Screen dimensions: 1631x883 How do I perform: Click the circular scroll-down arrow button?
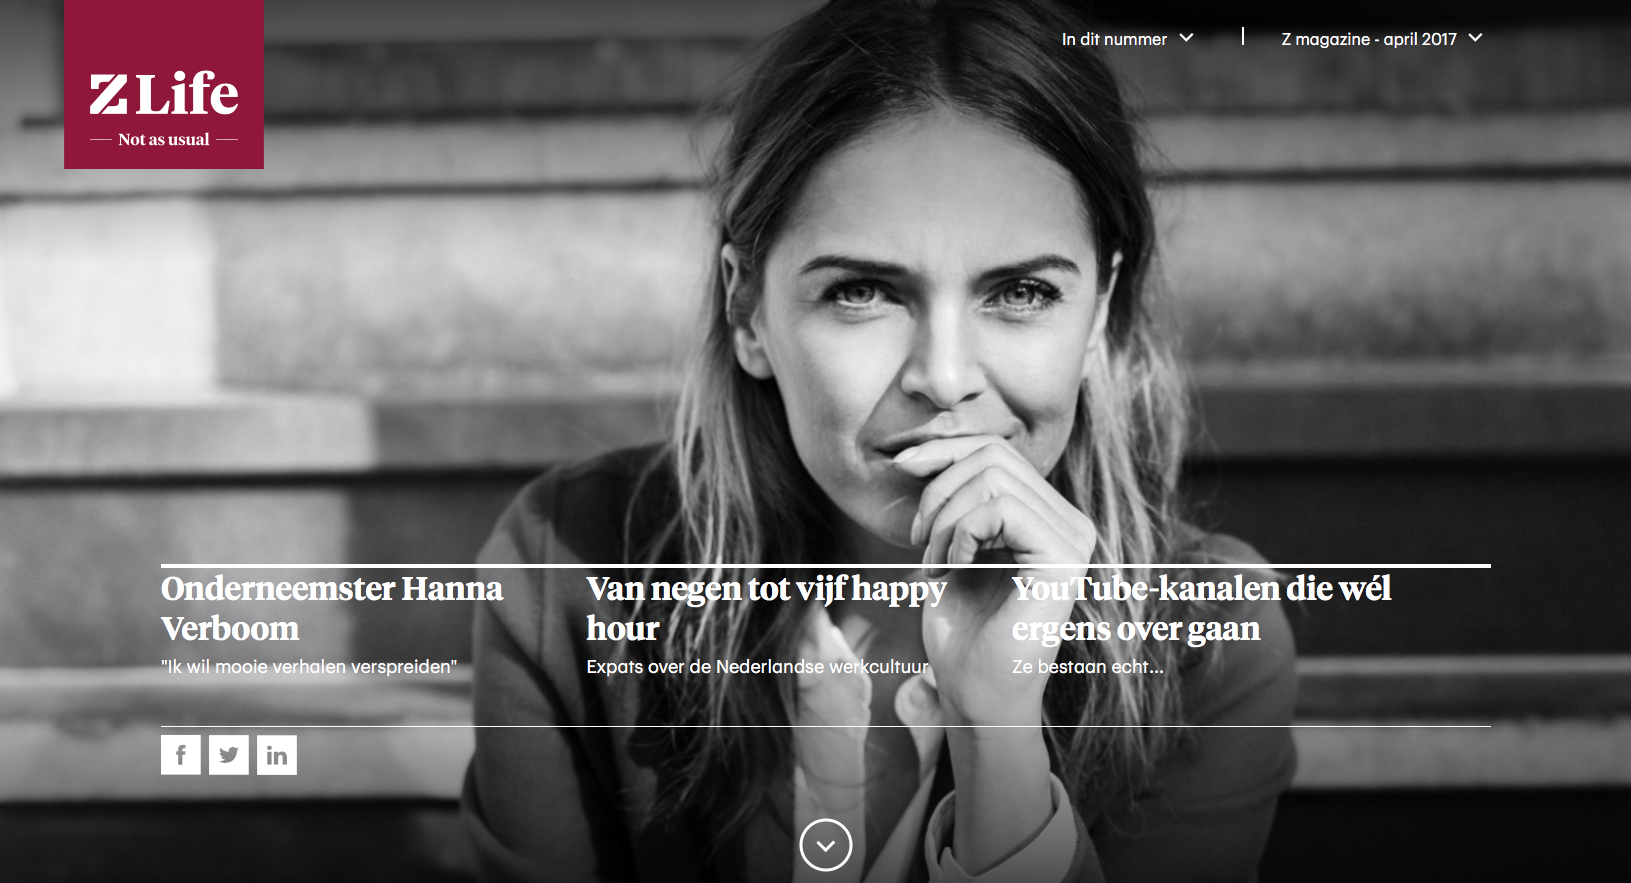(826, 845)
